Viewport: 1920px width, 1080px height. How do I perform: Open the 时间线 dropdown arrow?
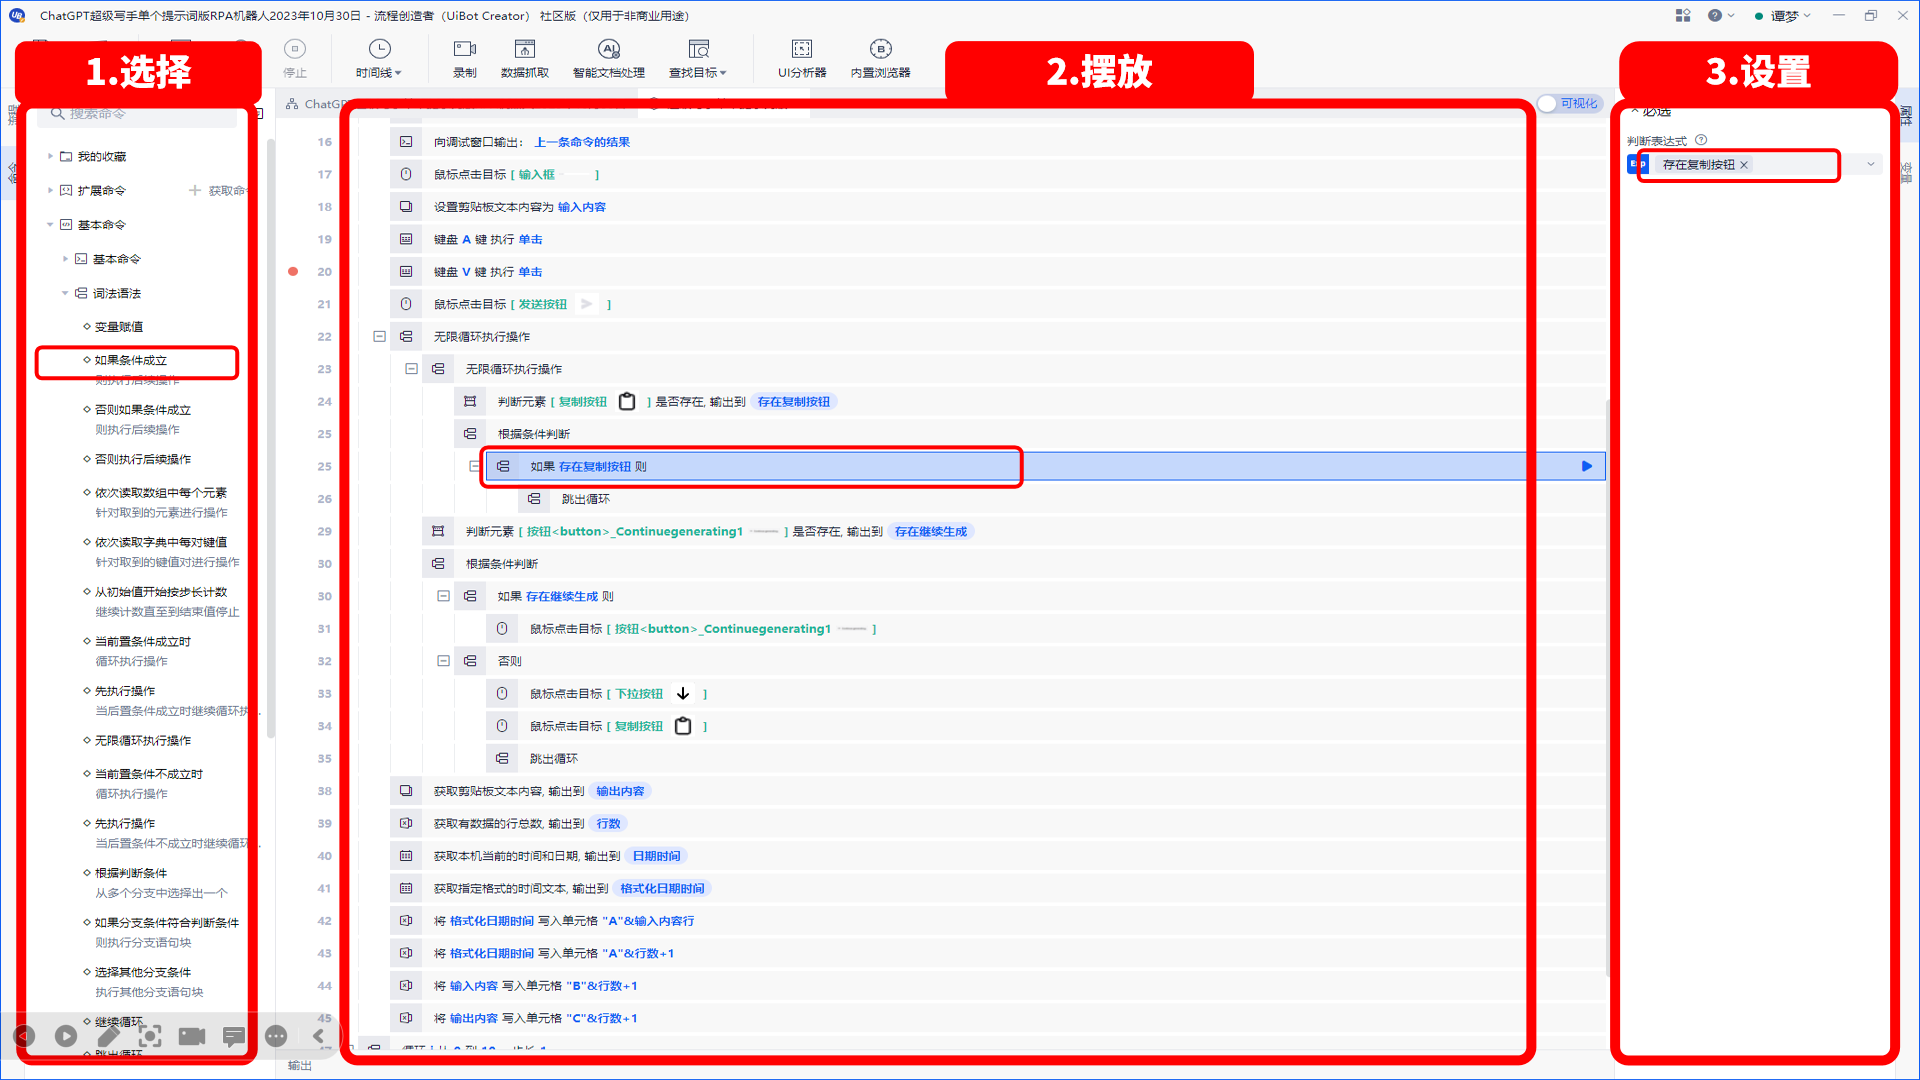coord(398,73)
